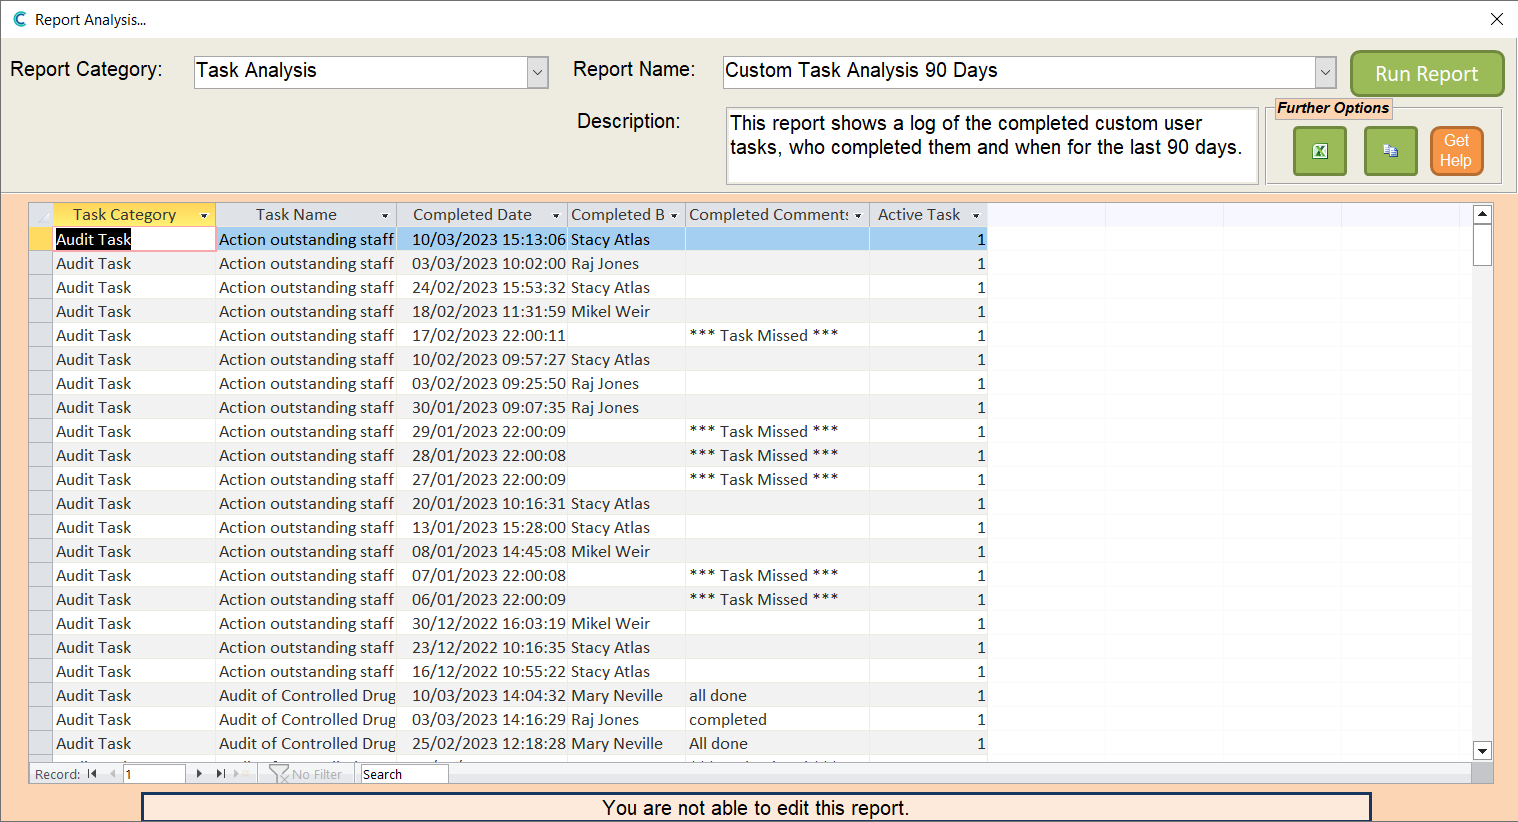Click the app logo in the title bar

pyautogui.click(x=19, y=19)
